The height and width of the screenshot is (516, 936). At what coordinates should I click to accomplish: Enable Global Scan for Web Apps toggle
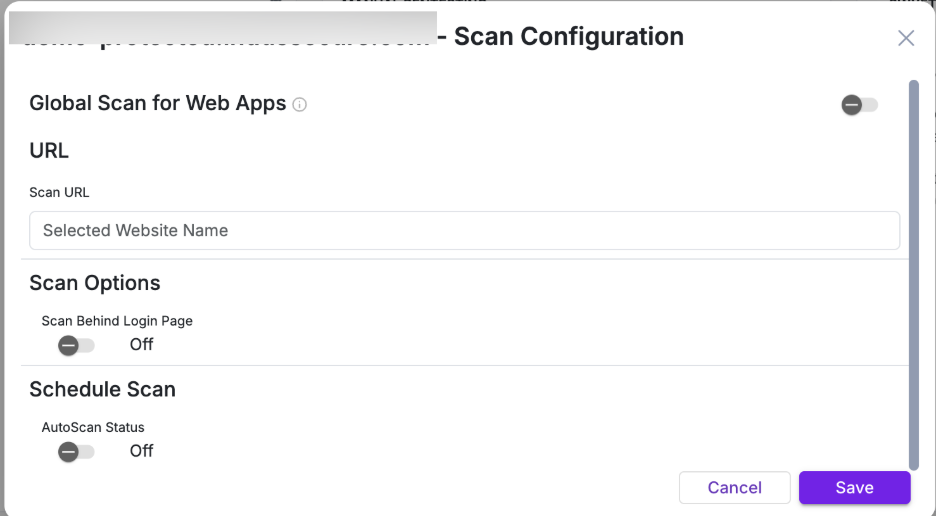[x=859, y=105]
